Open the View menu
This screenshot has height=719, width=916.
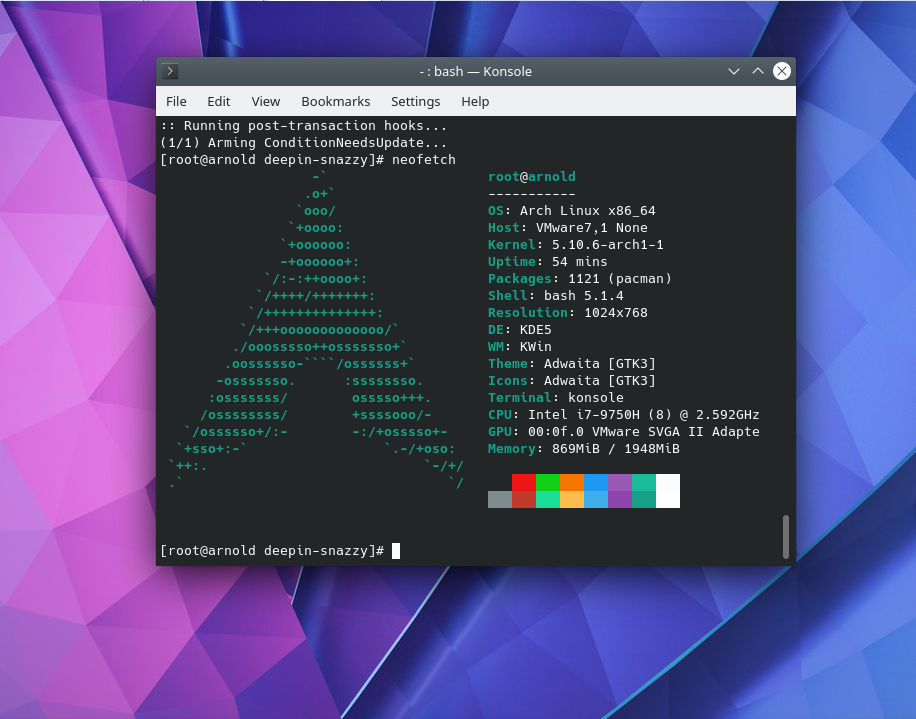[266, 102]
